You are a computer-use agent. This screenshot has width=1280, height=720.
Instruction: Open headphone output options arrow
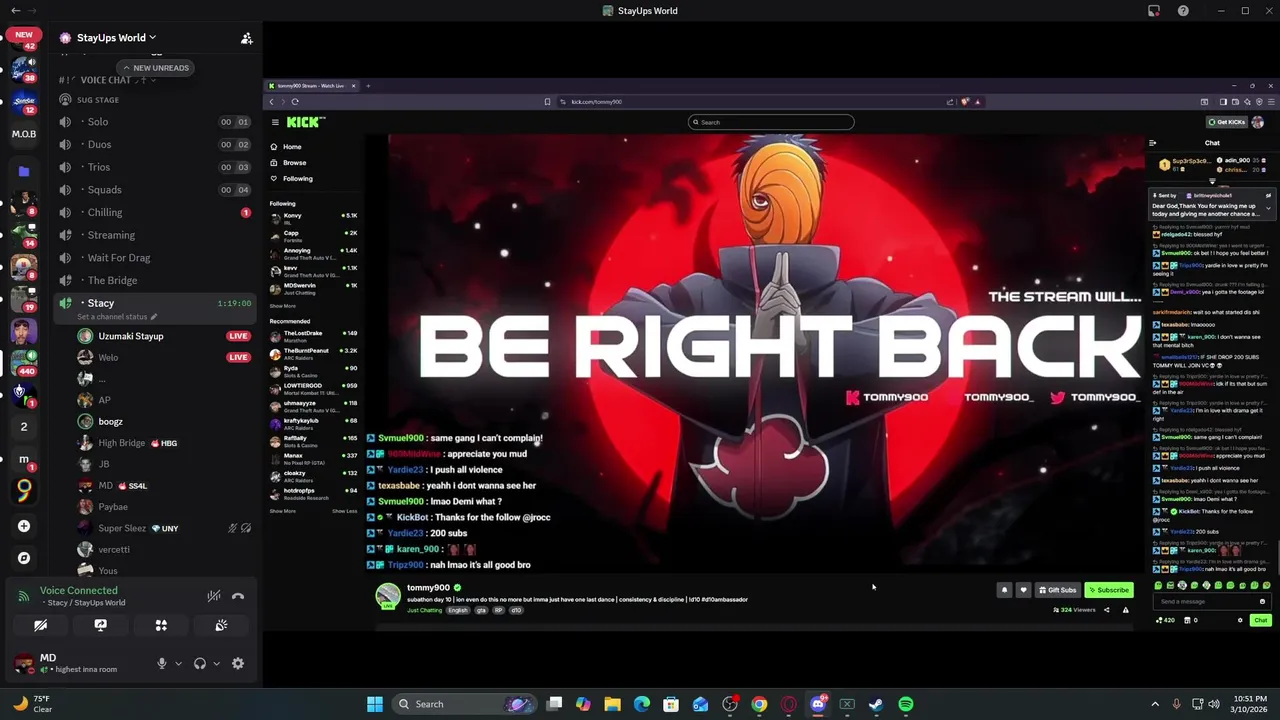(216, 663)
